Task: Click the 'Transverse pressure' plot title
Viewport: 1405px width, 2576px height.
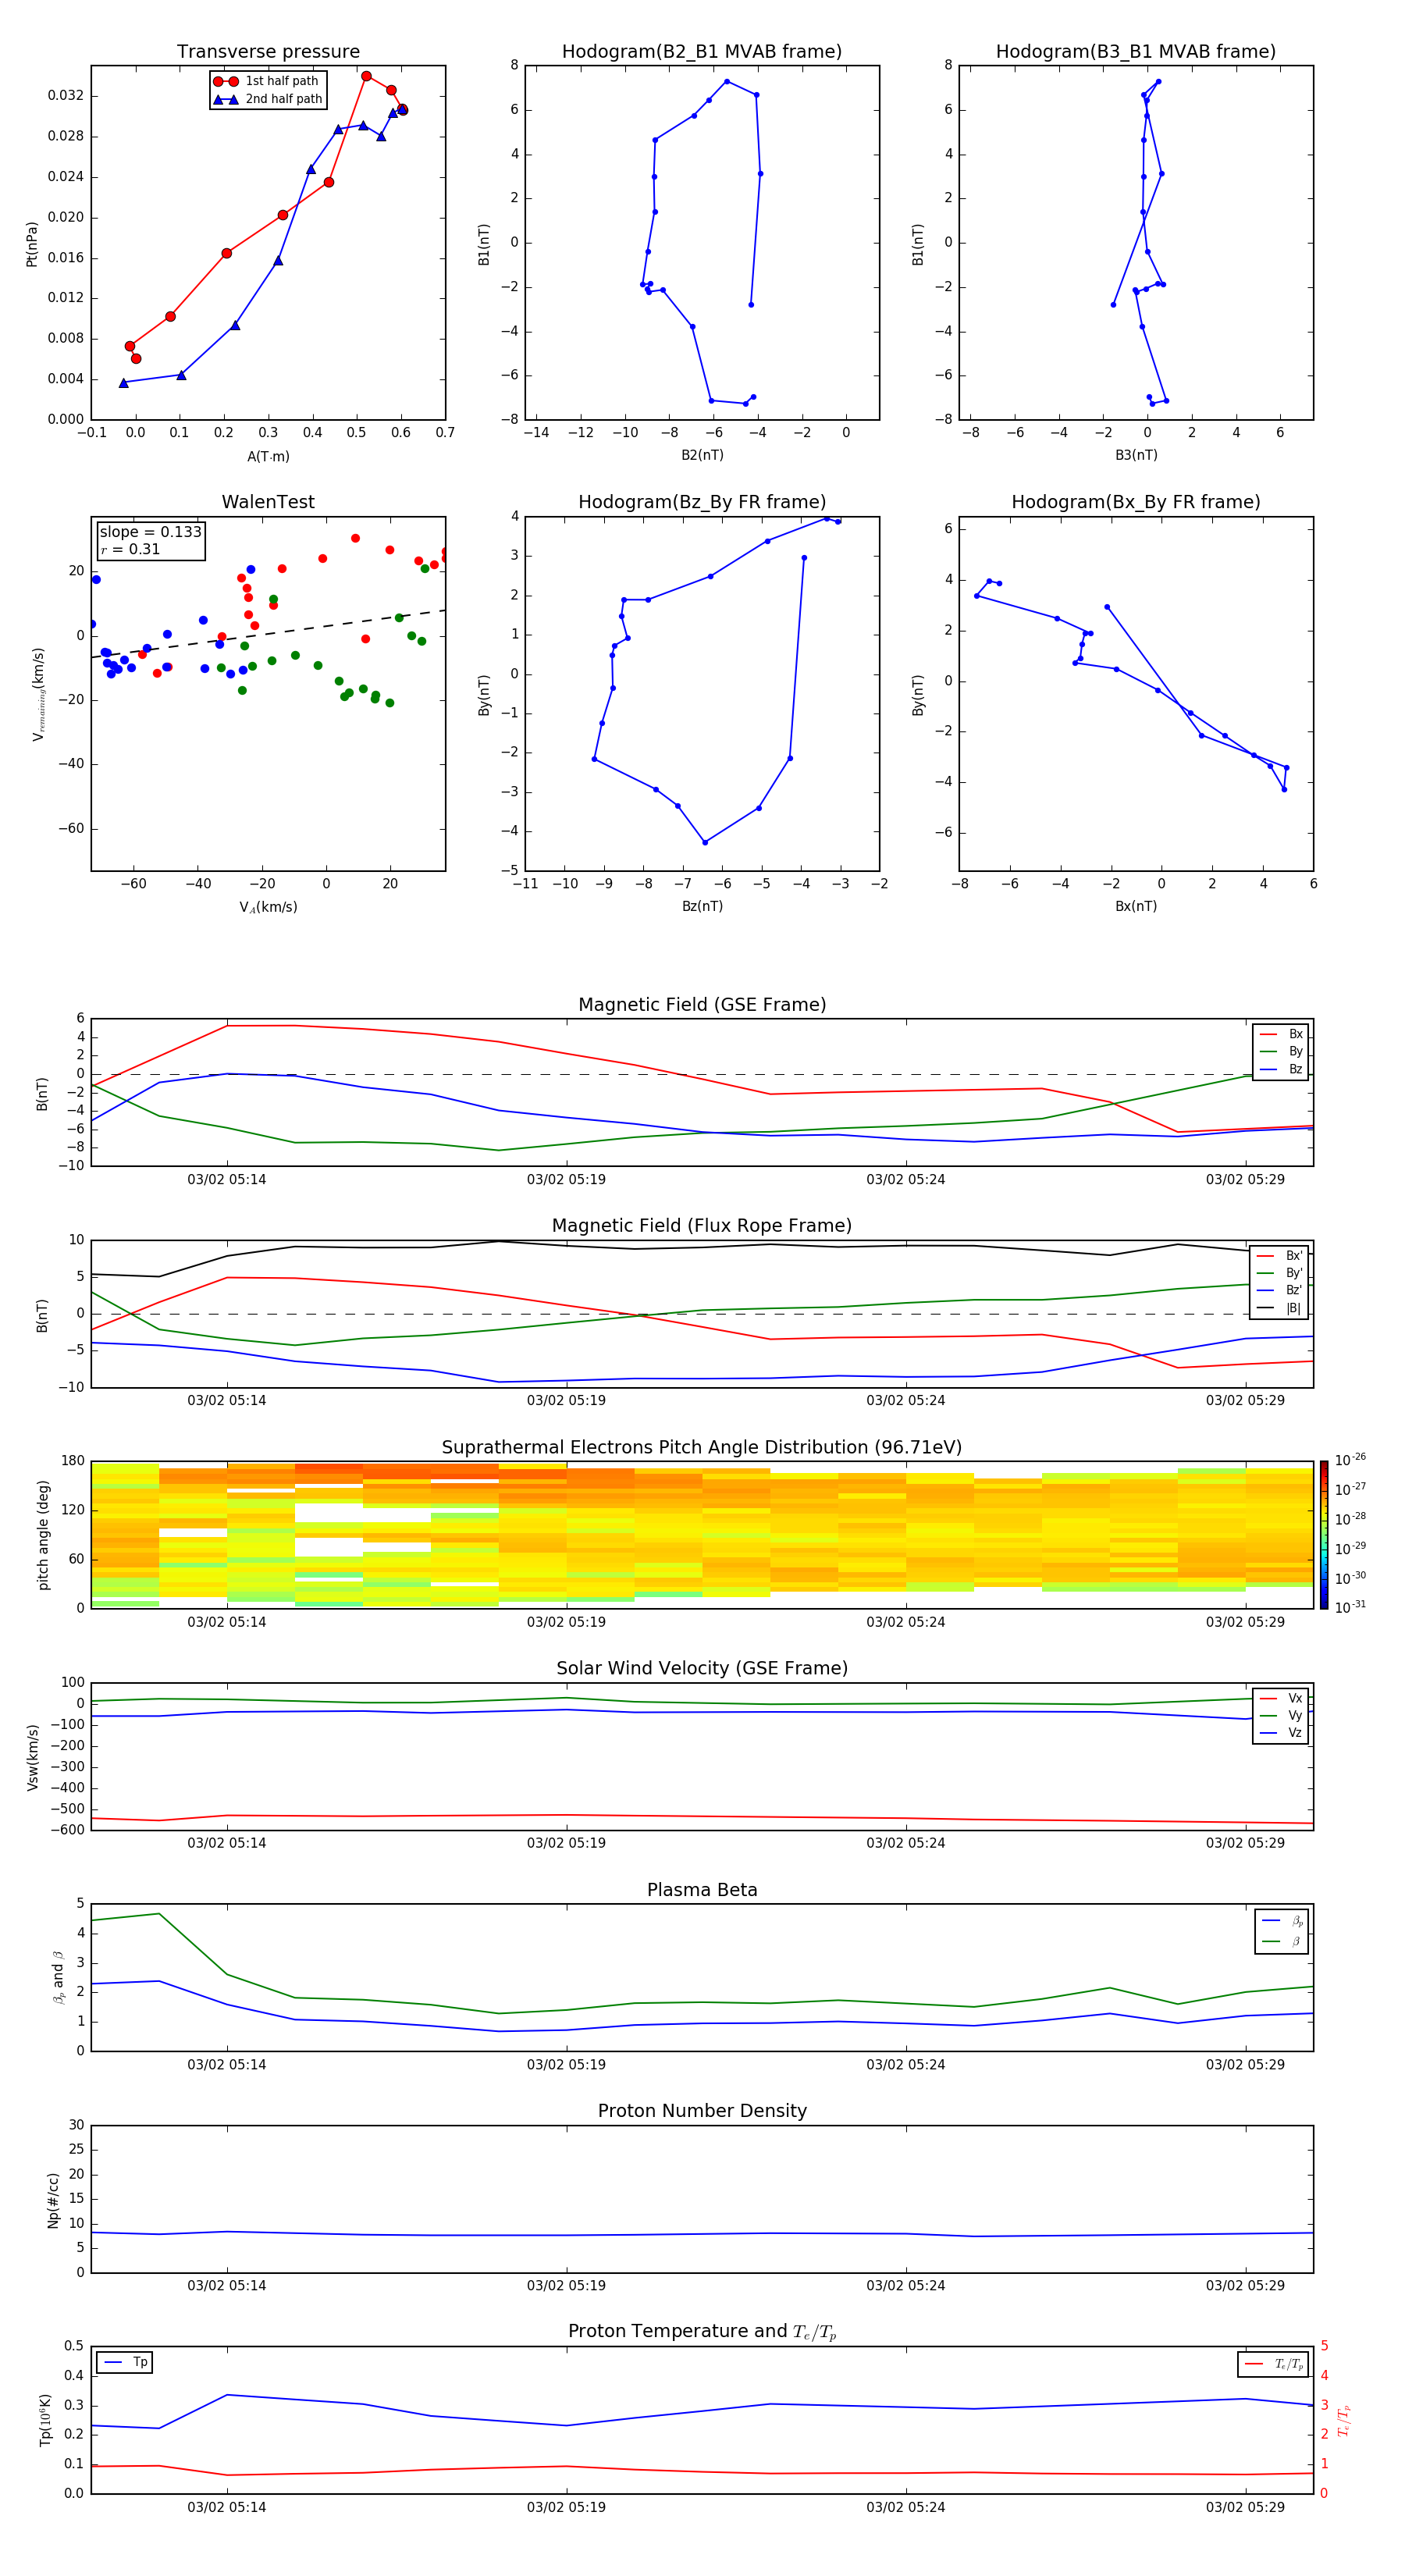Action: click(268, 52)
